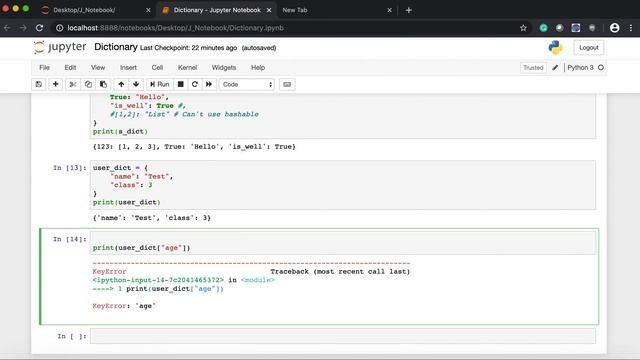The width and height of the screenshot is (640, 360).
Task: Click the print(s_dict) code line
Action: tap(120, 131)
